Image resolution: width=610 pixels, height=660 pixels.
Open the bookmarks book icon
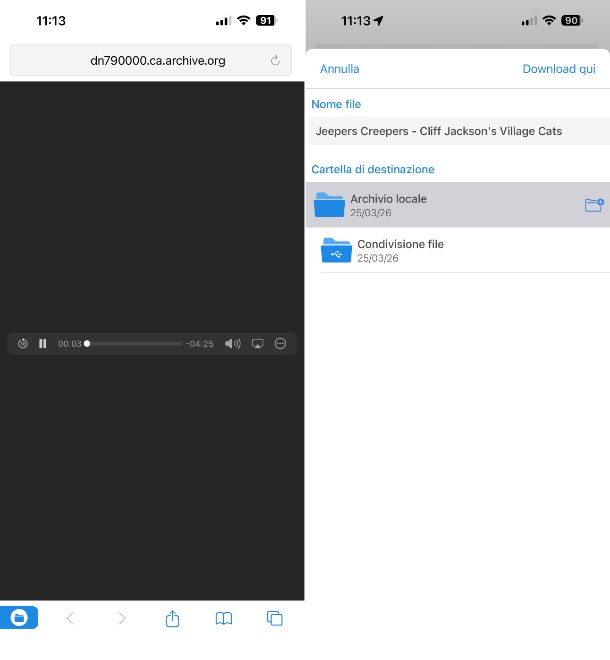224,618
